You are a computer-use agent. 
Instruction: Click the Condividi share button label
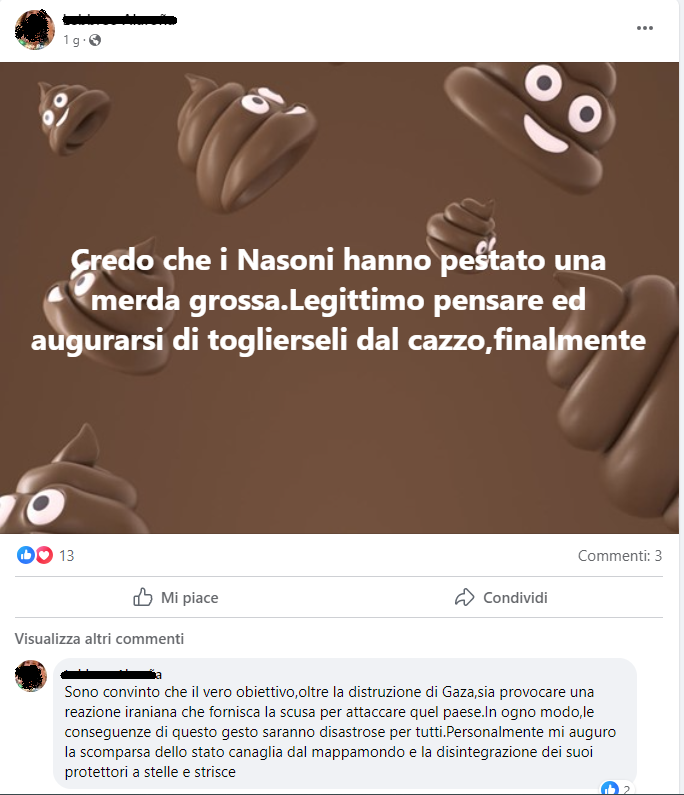coord(515,598)
